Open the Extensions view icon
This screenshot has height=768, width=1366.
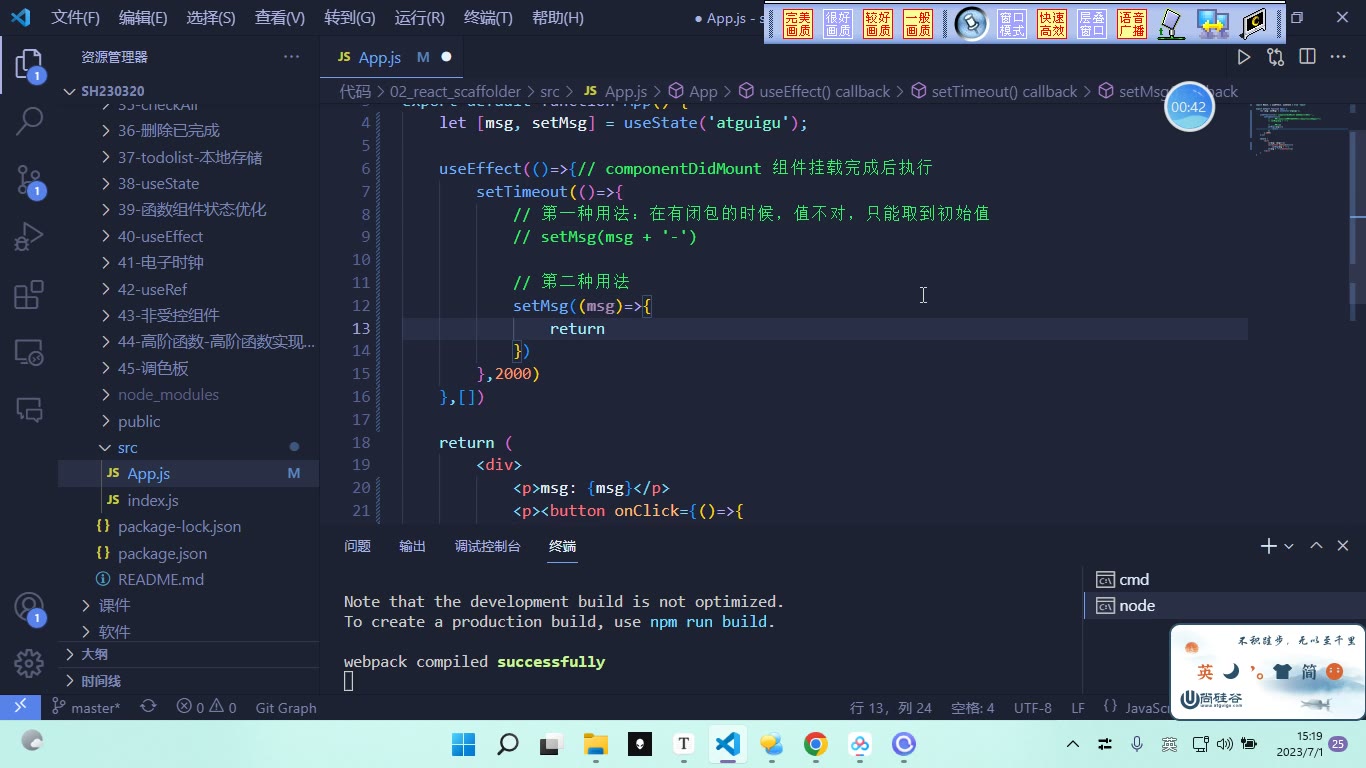tap(29, 295)
